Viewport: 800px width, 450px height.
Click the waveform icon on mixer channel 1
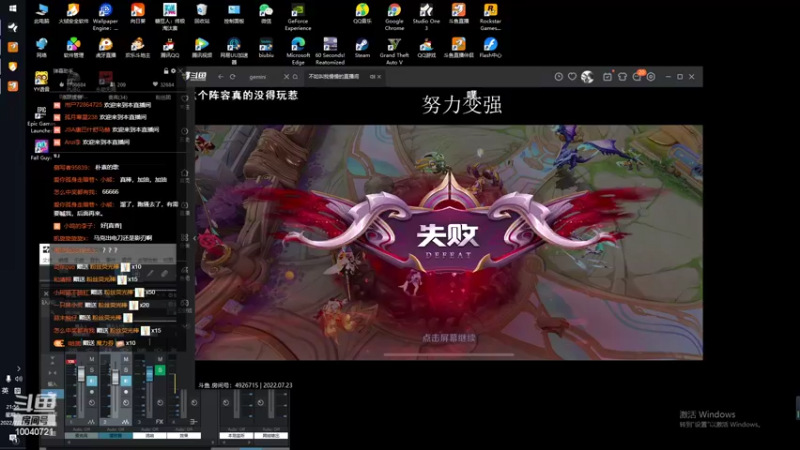[x=91, y=422]
